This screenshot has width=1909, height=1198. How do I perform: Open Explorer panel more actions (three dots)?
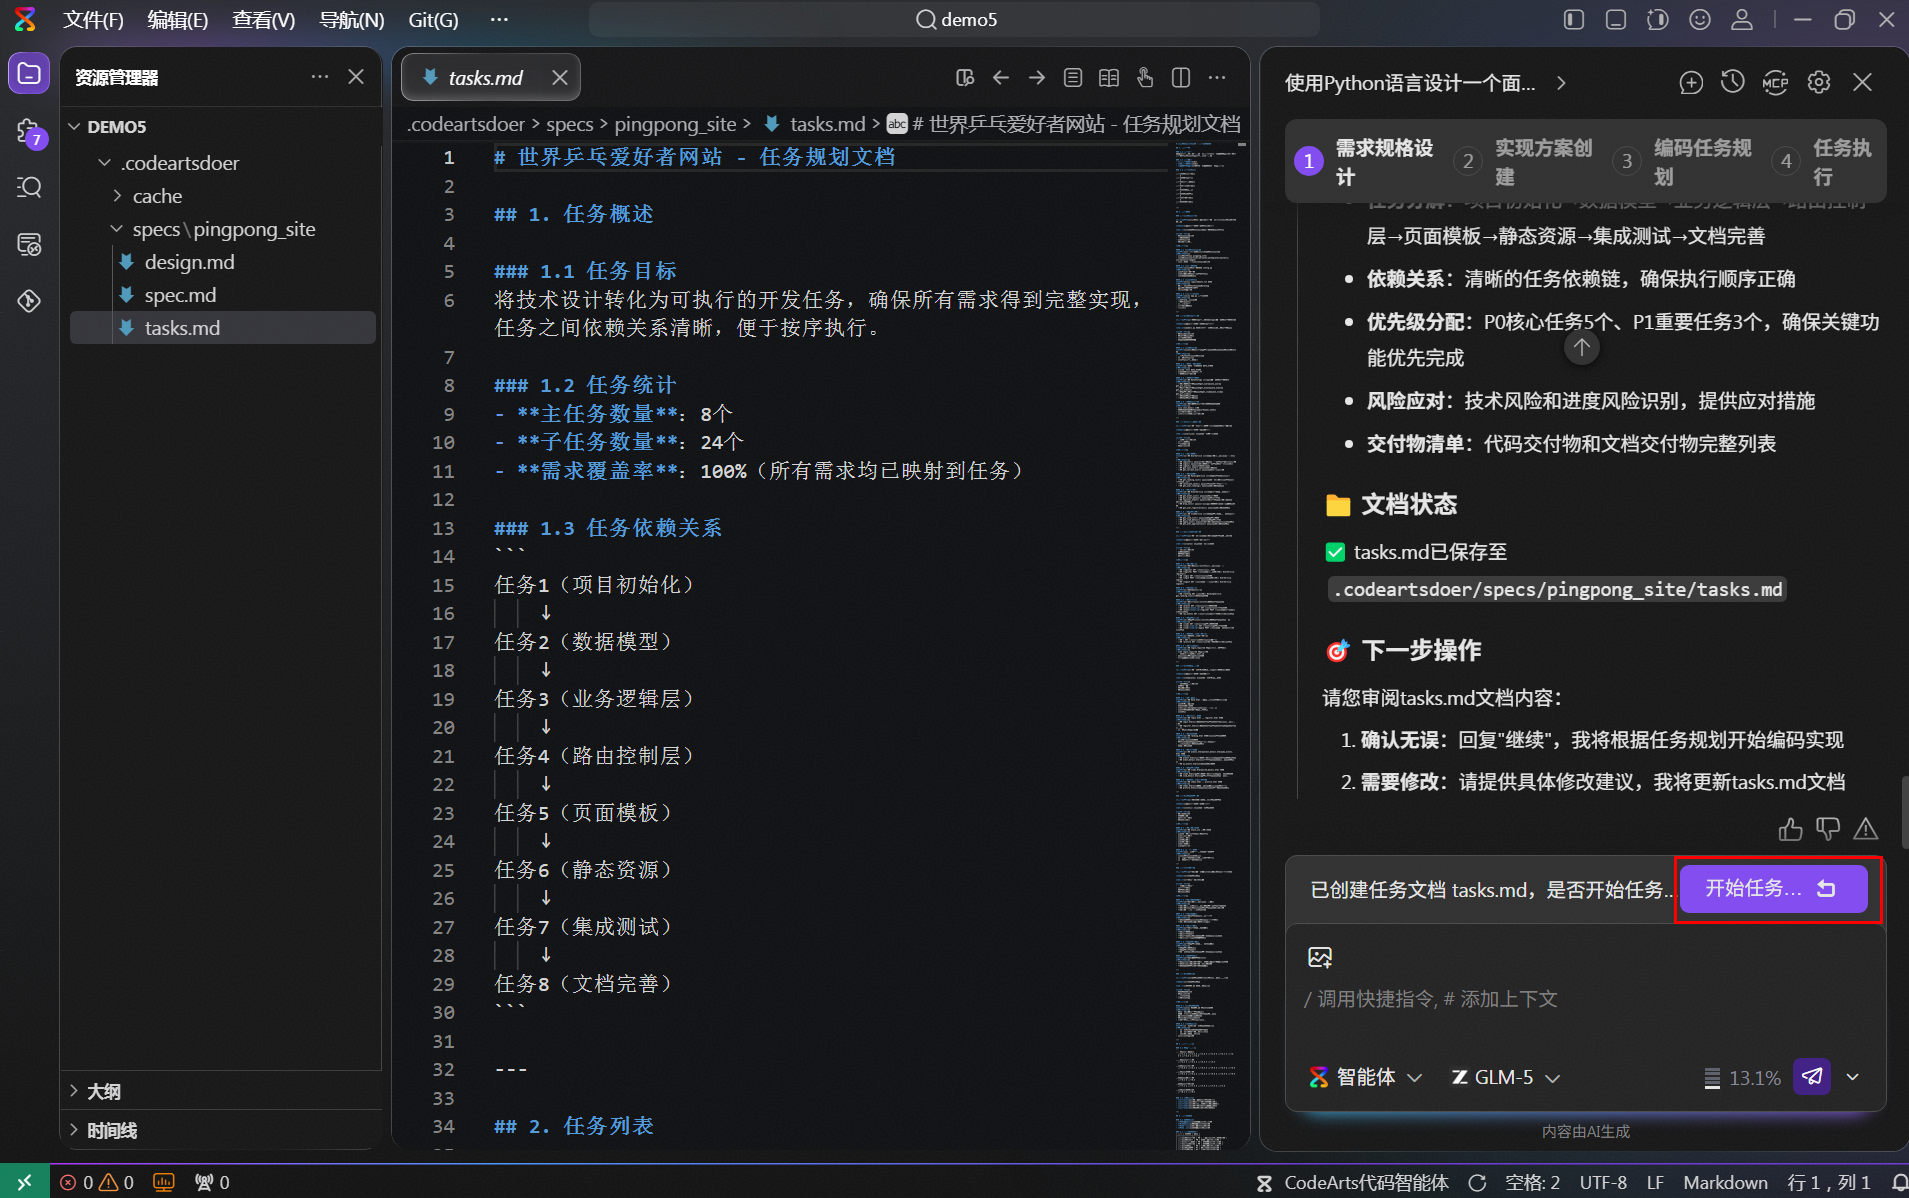click(x=320, y=77)
